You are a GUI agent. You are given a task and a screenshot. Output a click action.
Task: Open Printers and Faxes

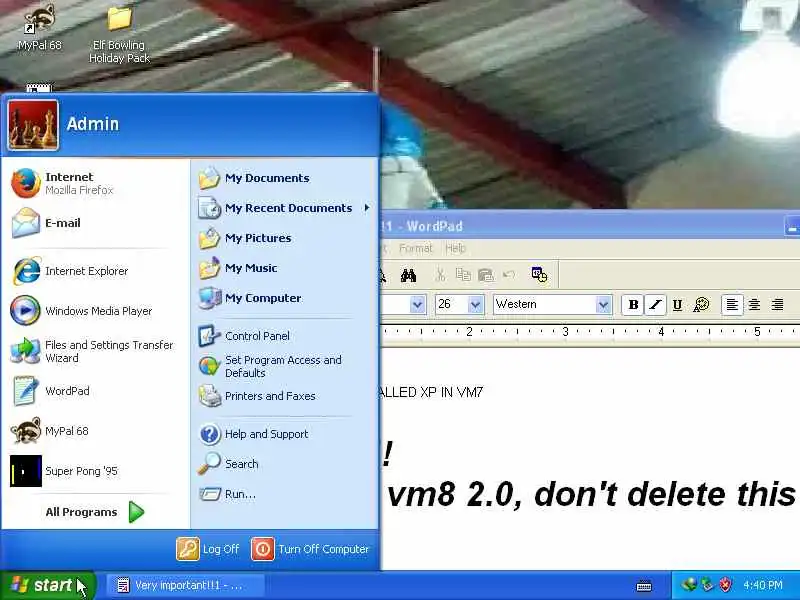(x=284, y=396)
